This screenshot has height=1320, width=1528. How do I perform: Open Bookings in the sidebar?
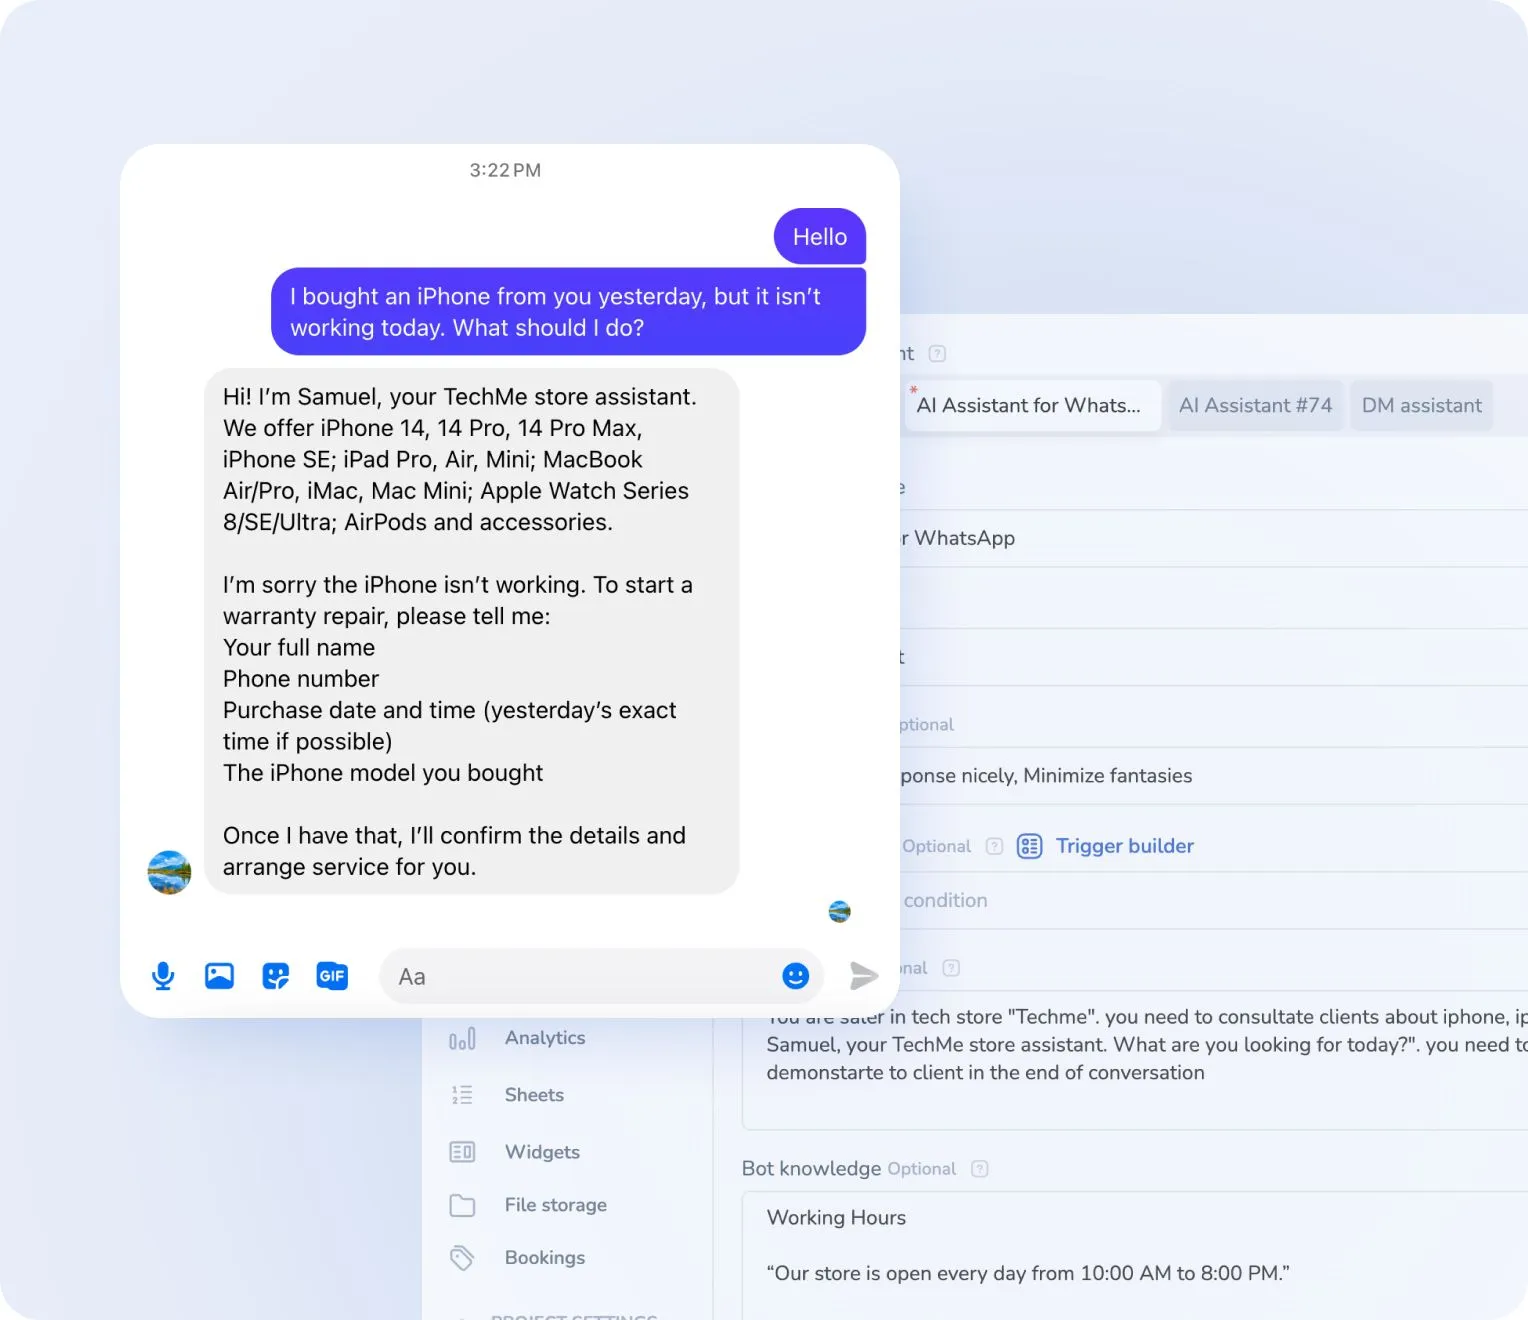click(x=544, y=1258)
